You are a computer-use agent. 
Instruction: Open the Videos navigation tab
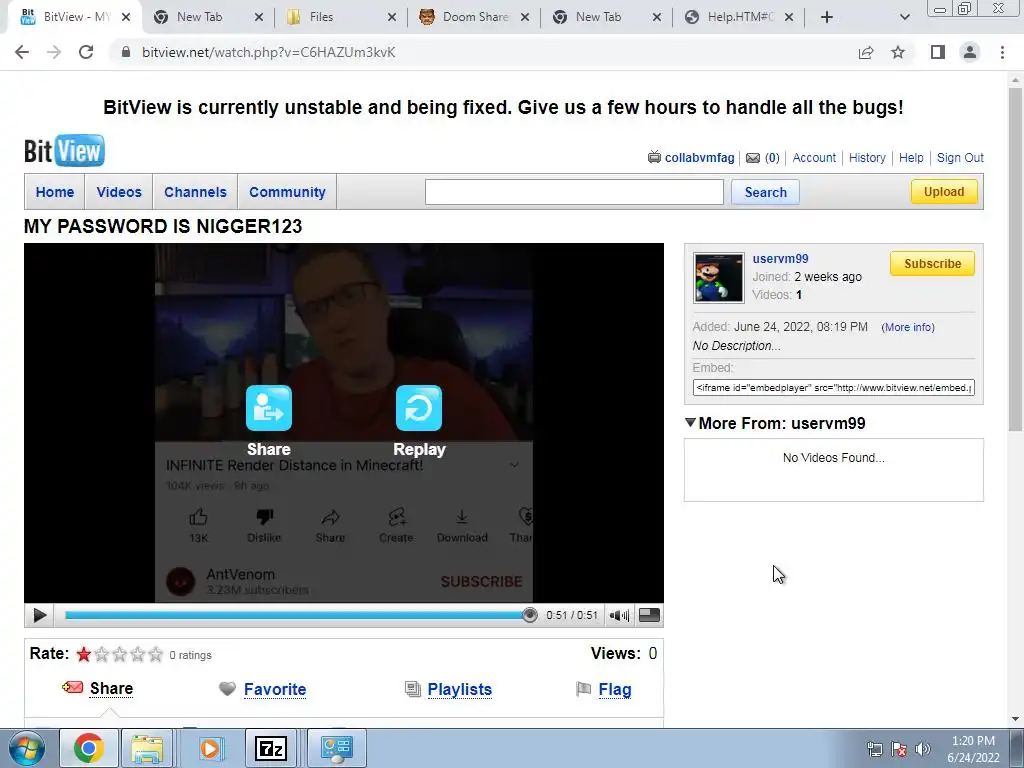pyautogui.click(x=119, y=192)
